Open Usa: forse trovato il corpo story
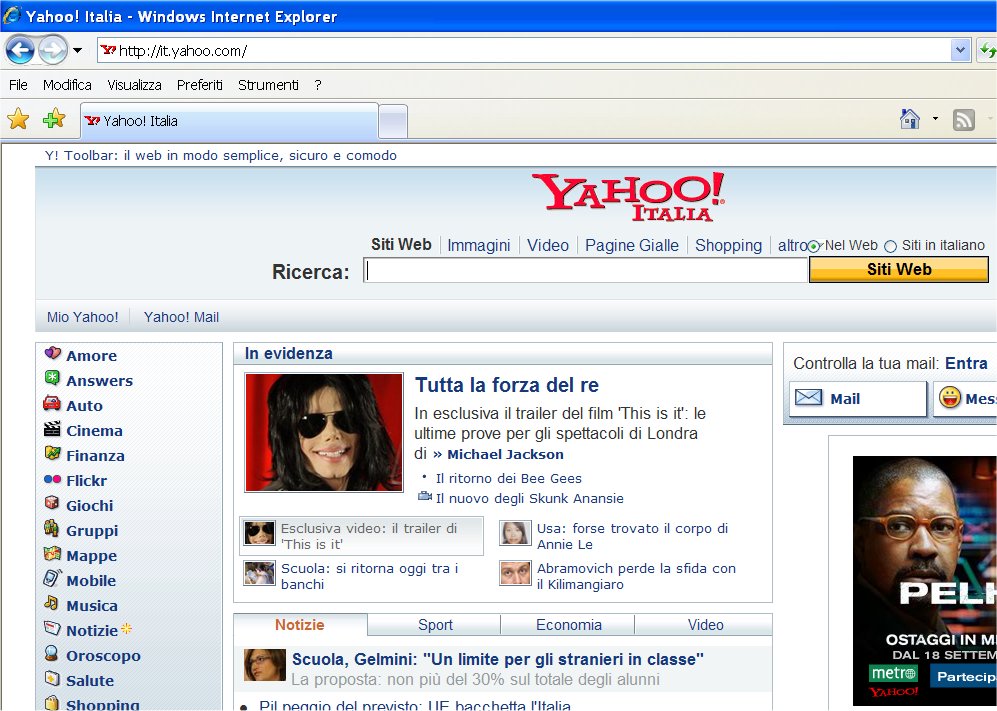This screenshot has width=997, height=711. (632, 536)
